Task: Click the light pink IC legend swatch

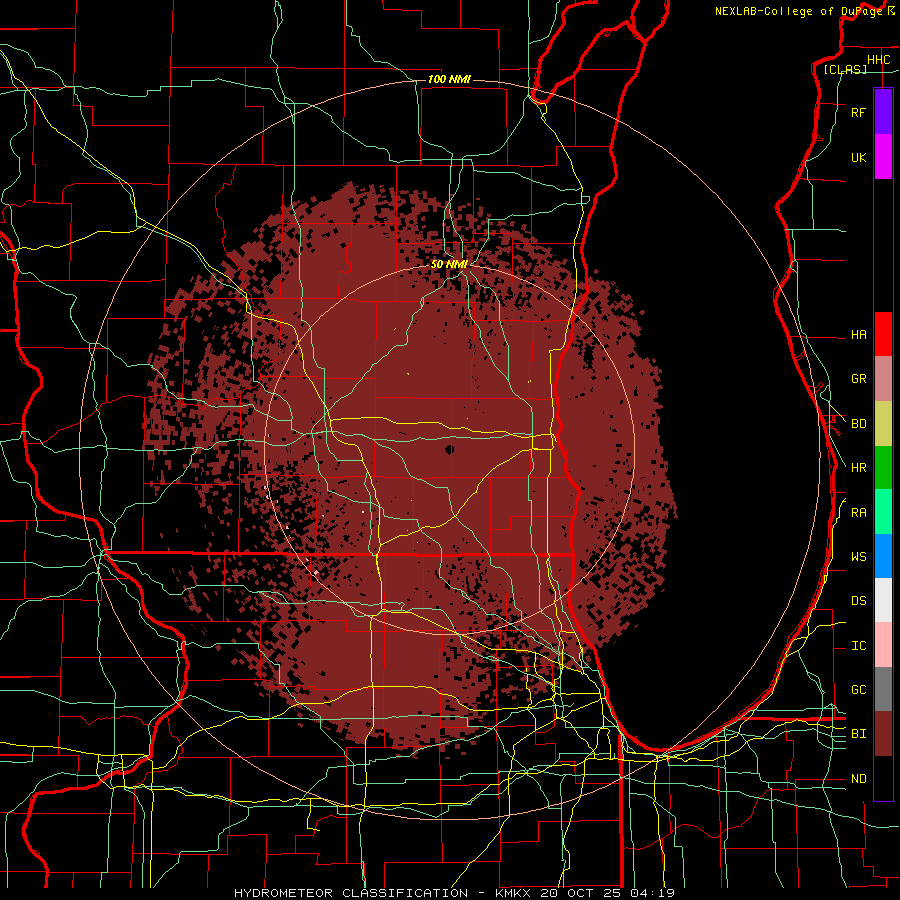Action: 883,645
